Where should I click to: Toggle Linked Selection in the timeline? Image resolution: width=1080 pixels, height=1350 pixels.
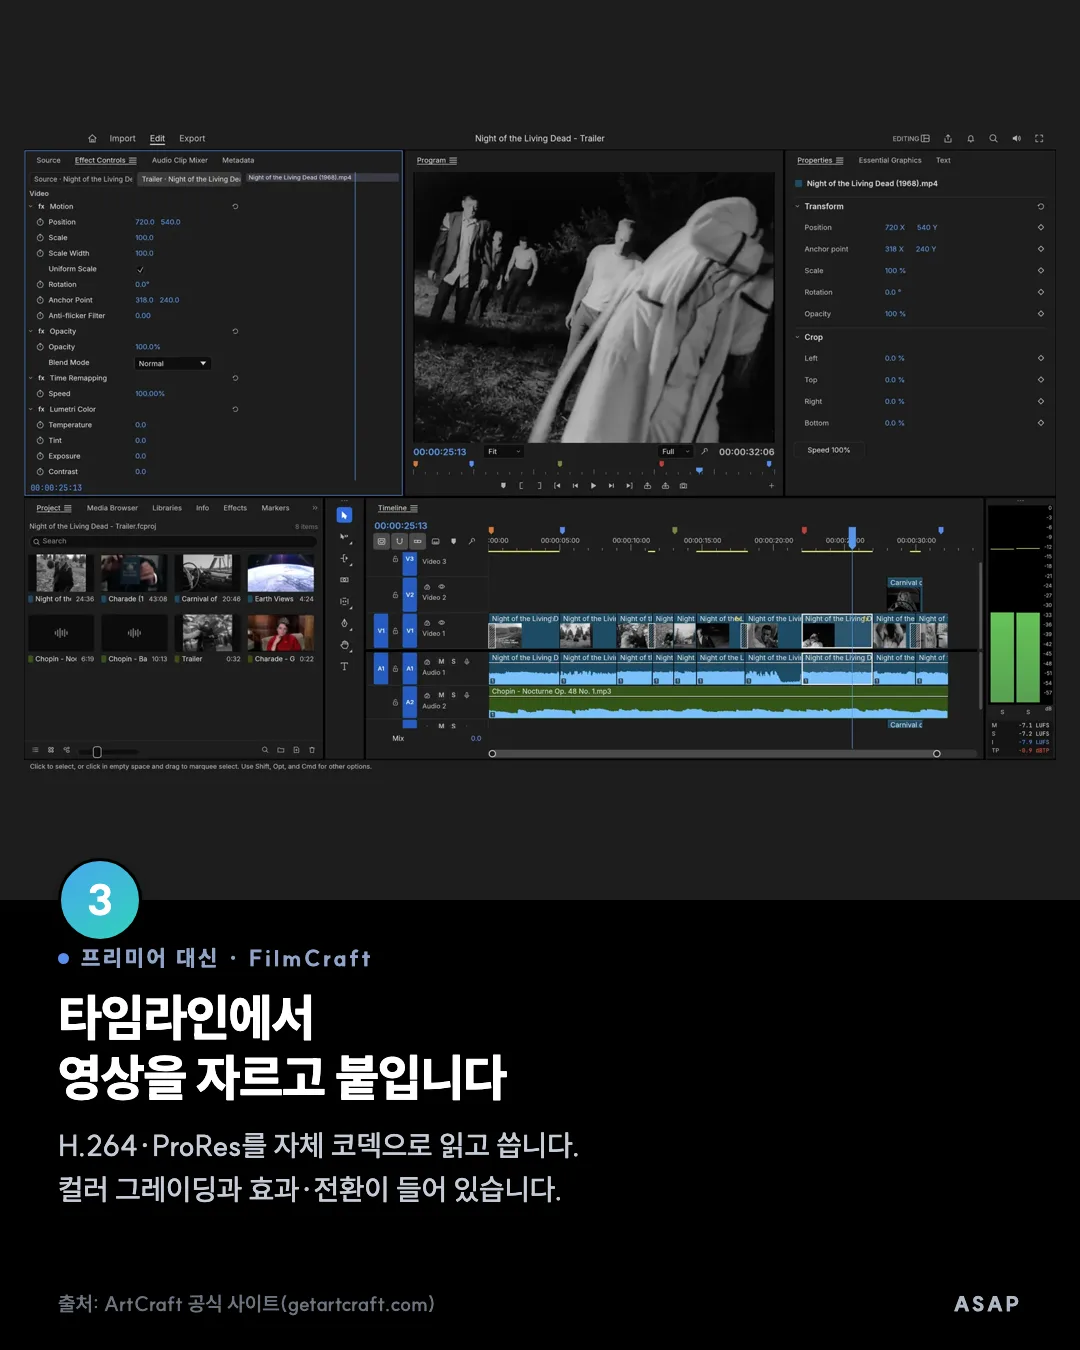coord(418,541)
